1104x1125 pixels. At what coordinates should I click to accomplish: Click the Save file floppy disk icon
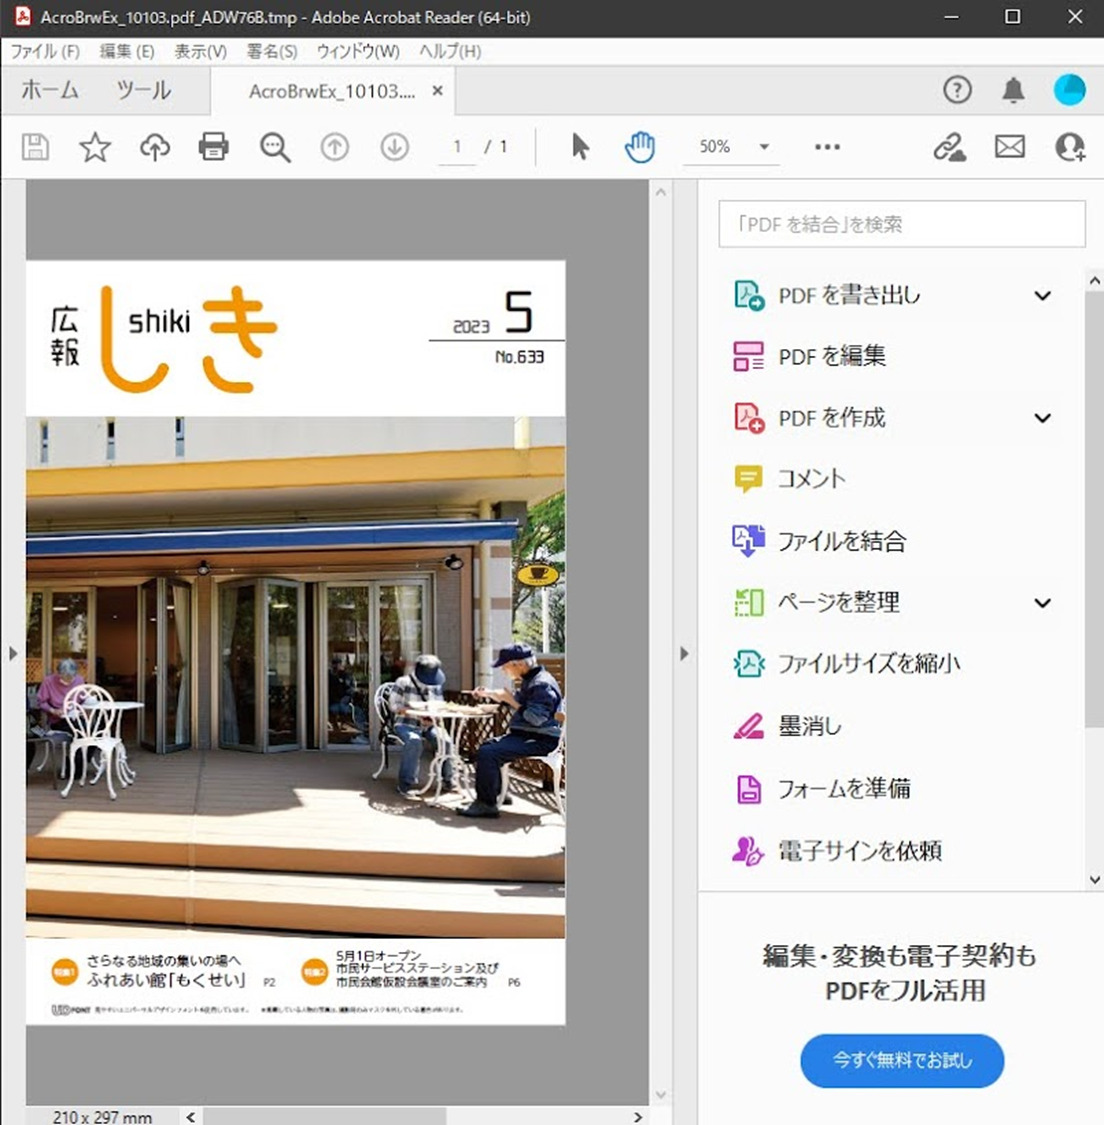pos(35,147)
